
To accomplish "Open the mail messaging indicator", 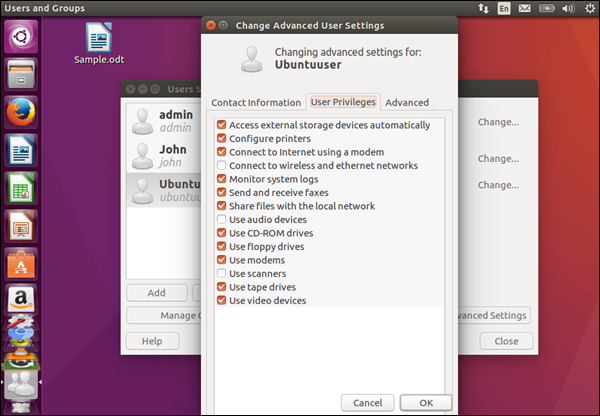I will pyautogui.click(x=525, y=8).
